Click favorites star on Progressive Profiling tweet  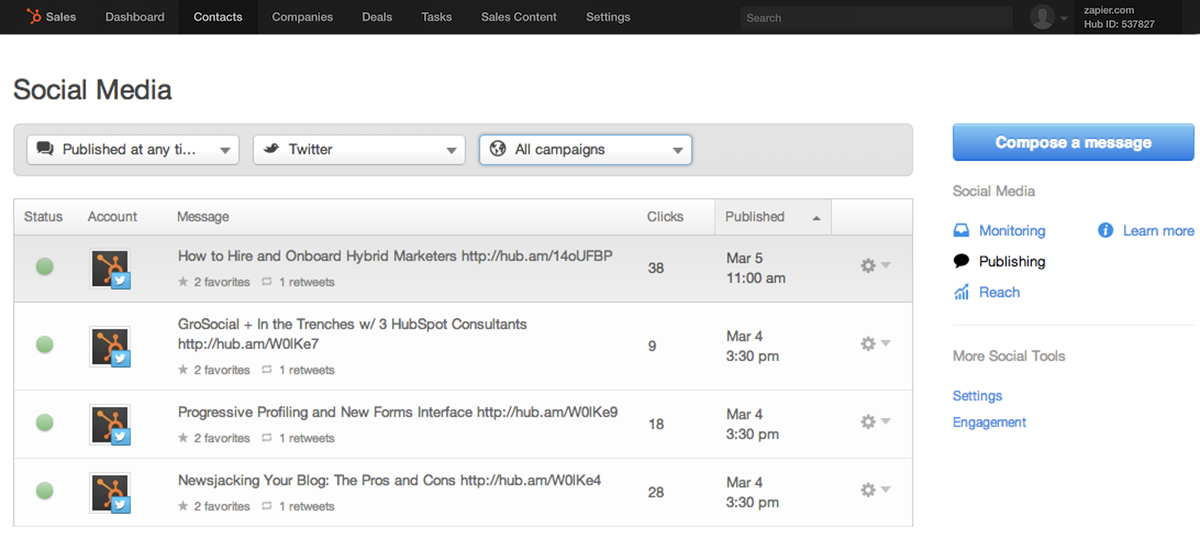tap(183, 438)
